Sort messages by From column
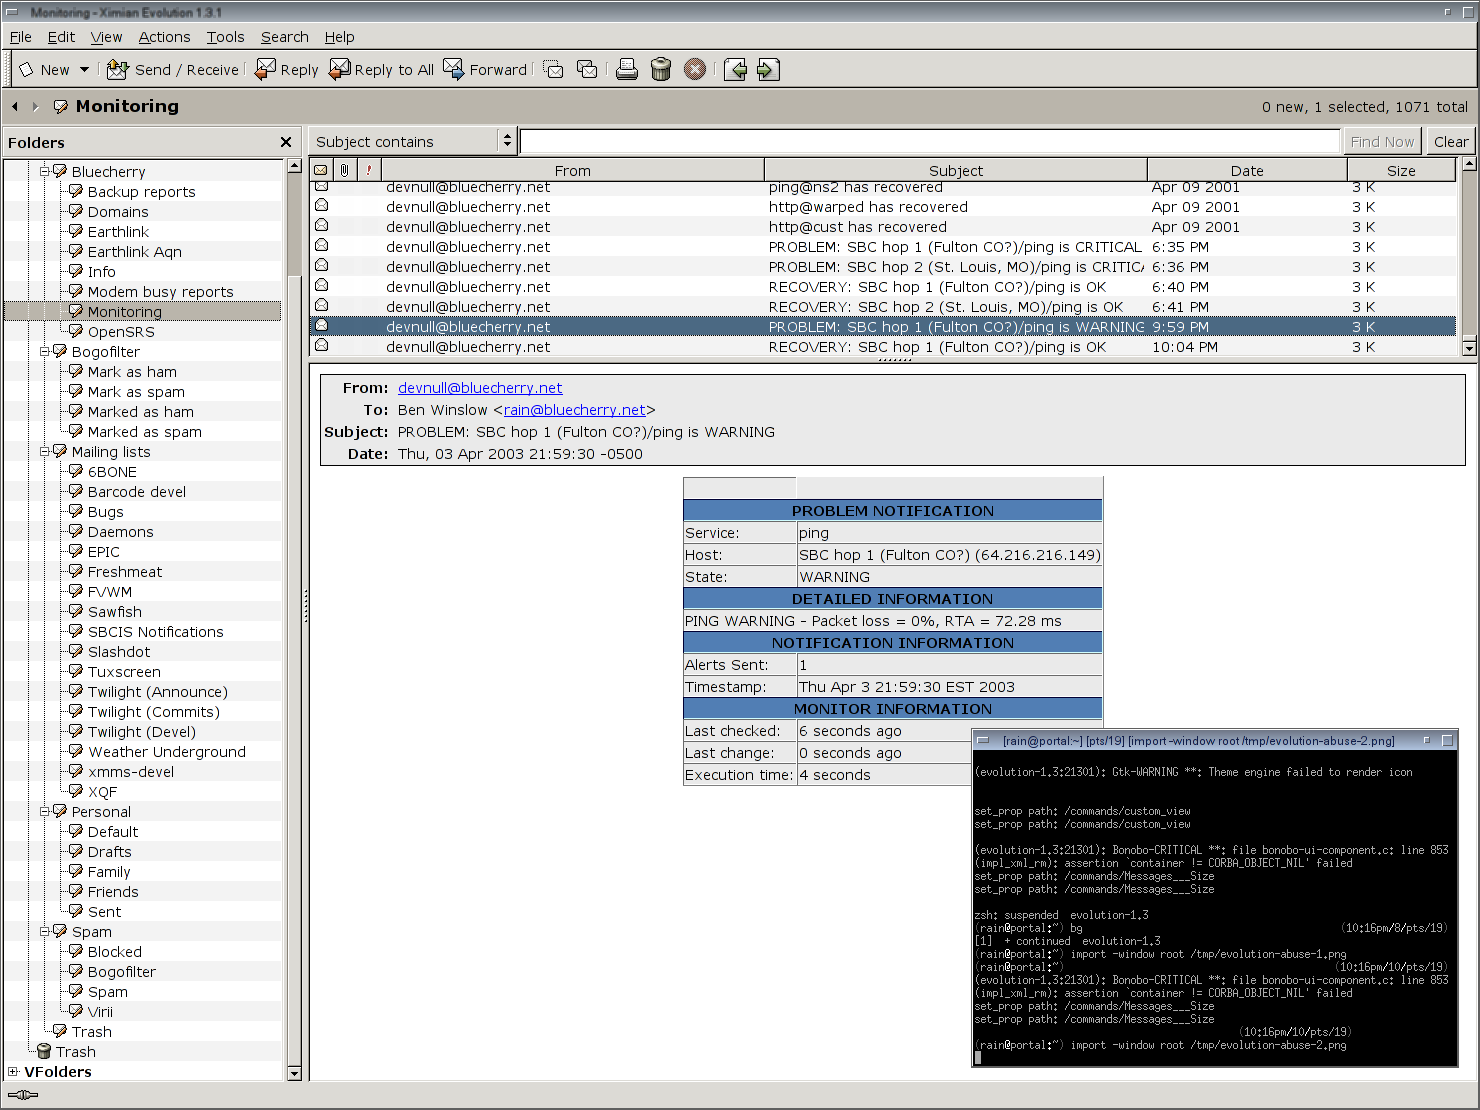The width and height of the screenshot is (1480, 1110). tap(572, 170)
